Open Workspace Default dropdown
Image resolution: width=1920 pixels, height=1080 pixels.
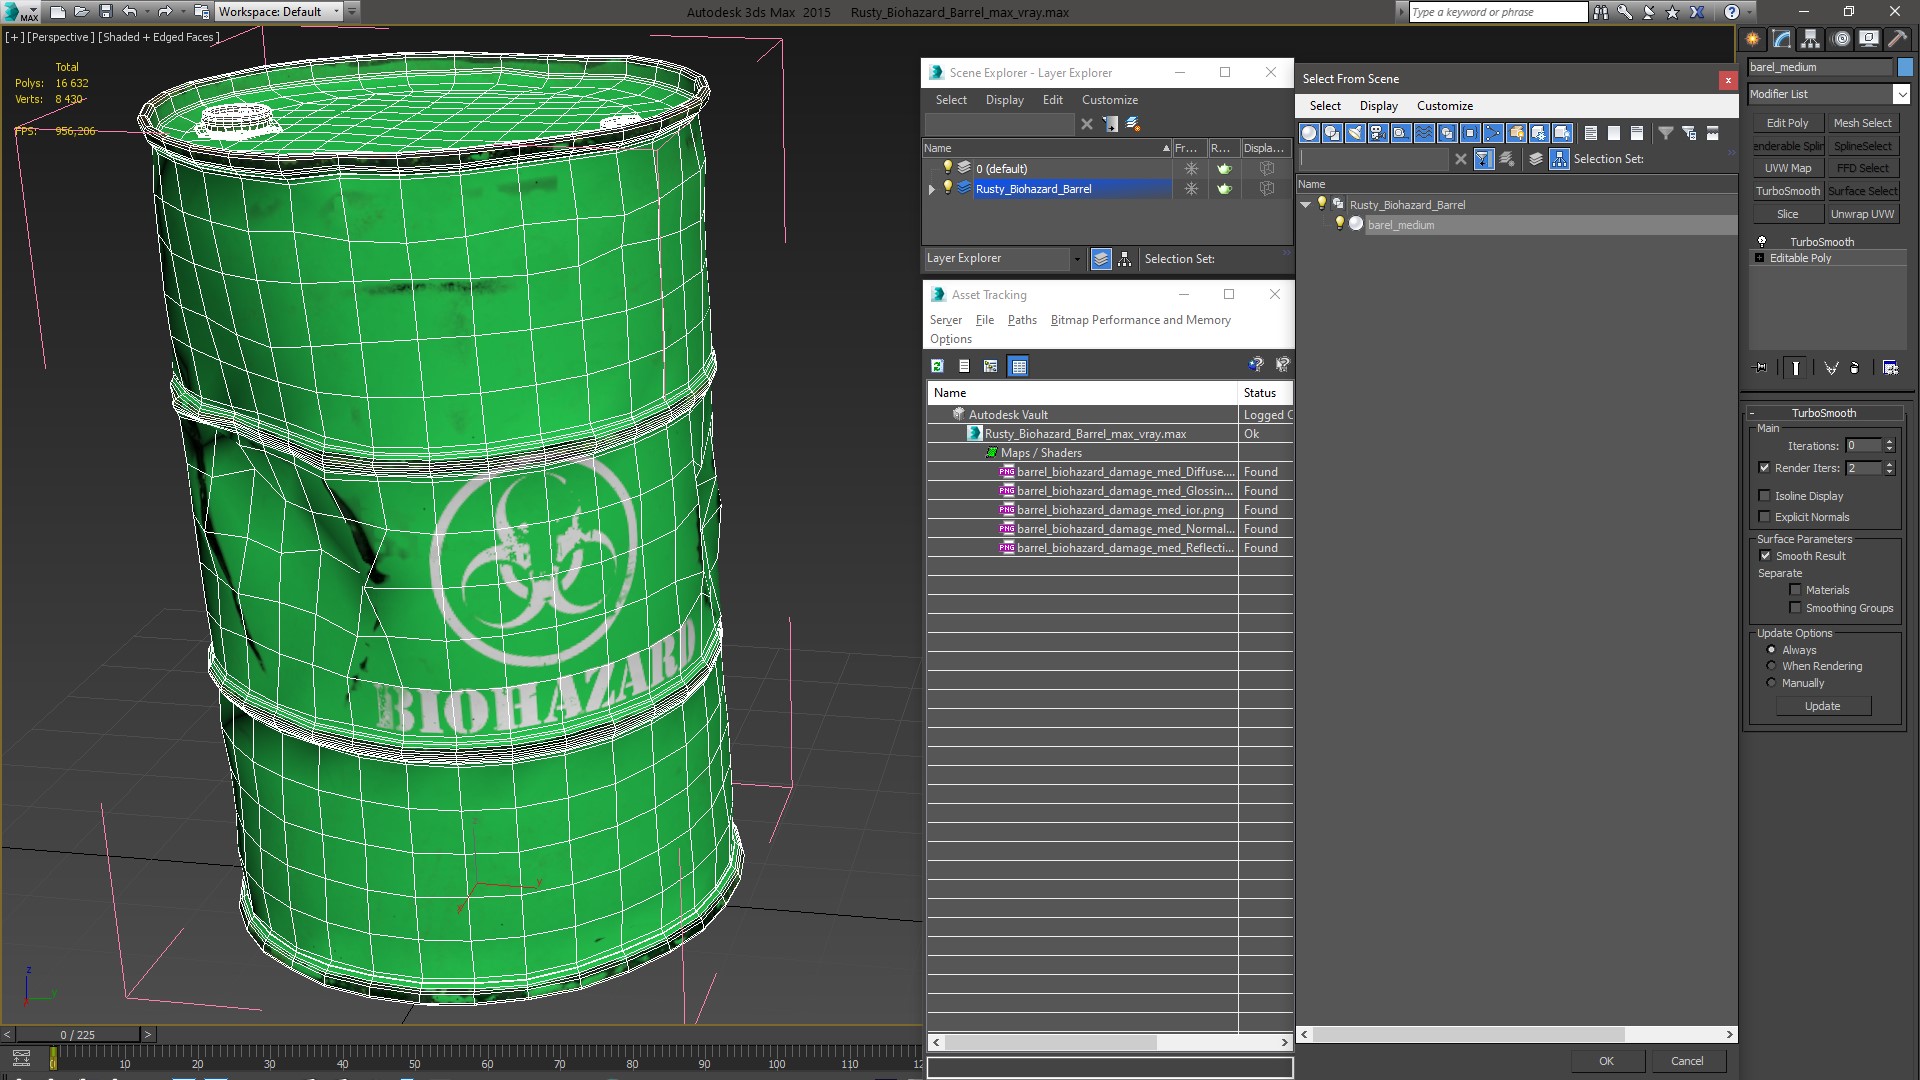(337, 12)
